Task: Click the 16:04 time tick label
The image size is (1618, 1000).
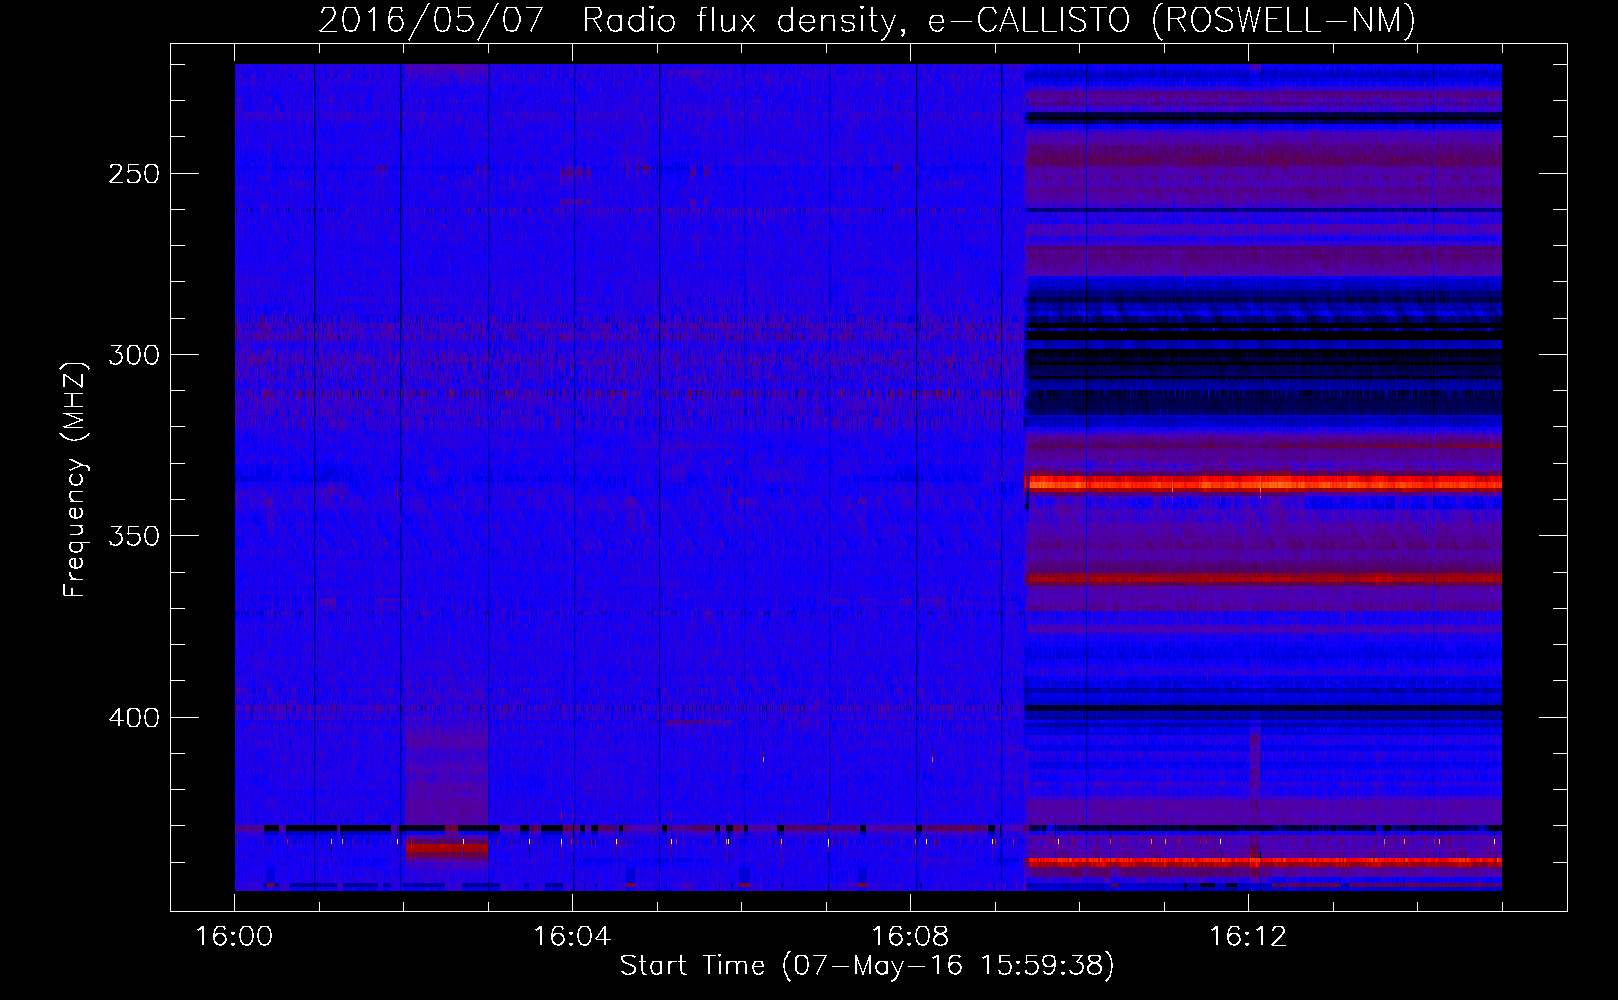Action: 572,937
